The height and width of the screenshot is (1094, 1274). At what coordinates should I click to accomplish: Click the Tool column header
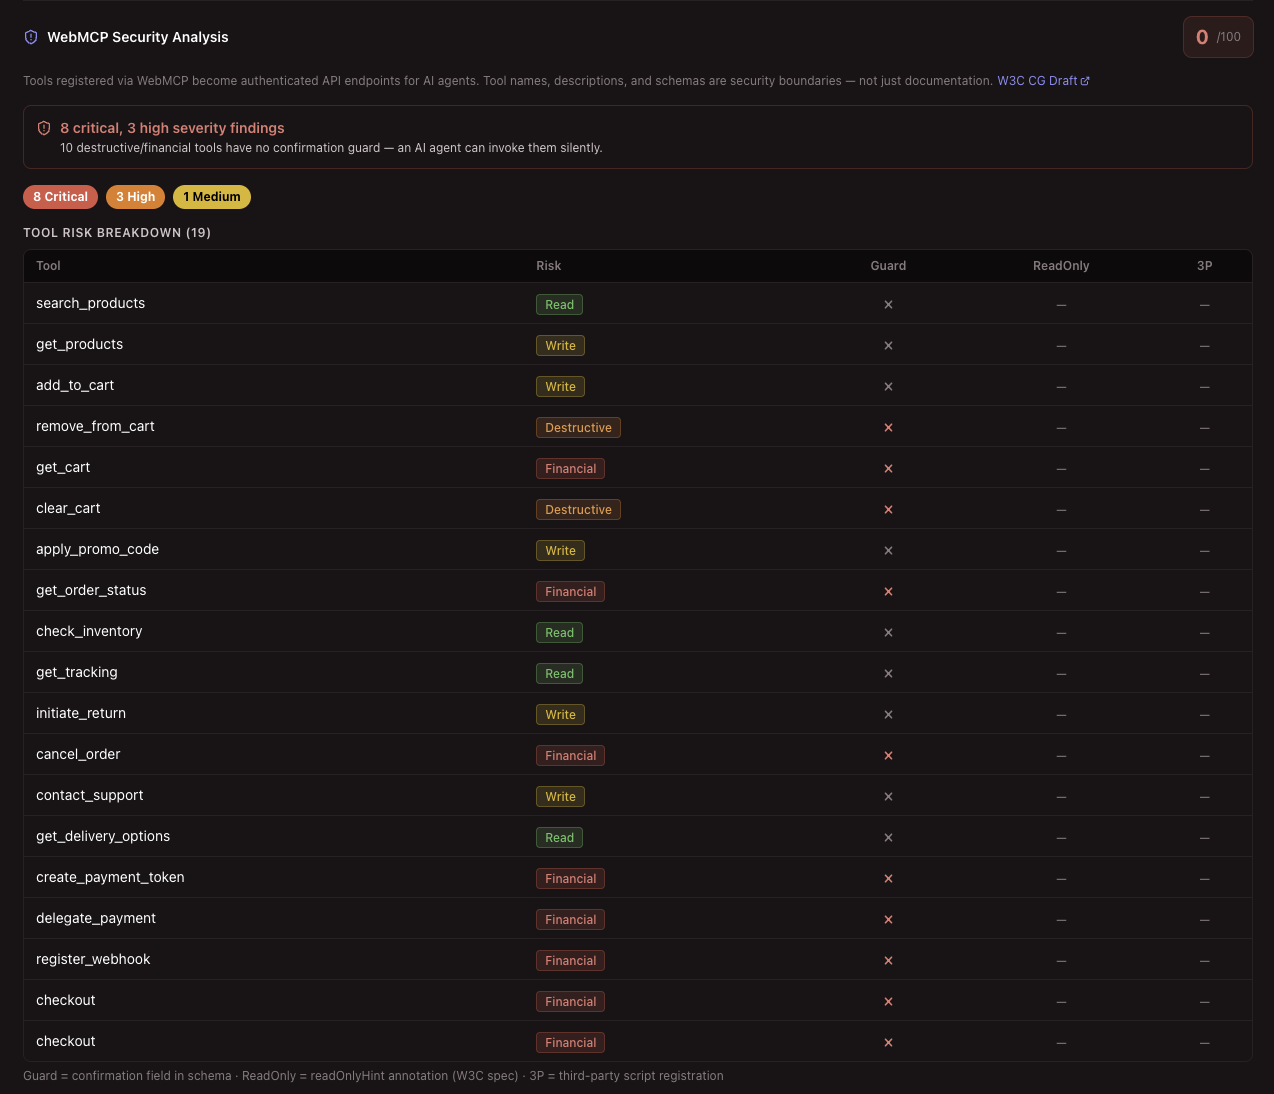click(x=48, y=266)
